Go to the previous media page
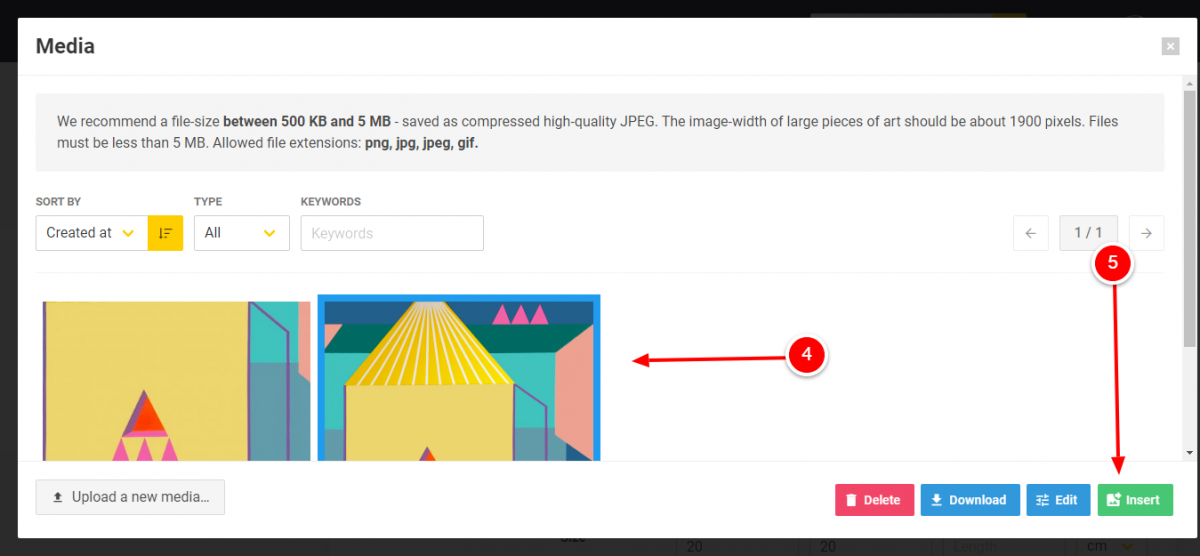Image resolution: width=1200 pixels, height=556 pixels. tap(1030, 233)
